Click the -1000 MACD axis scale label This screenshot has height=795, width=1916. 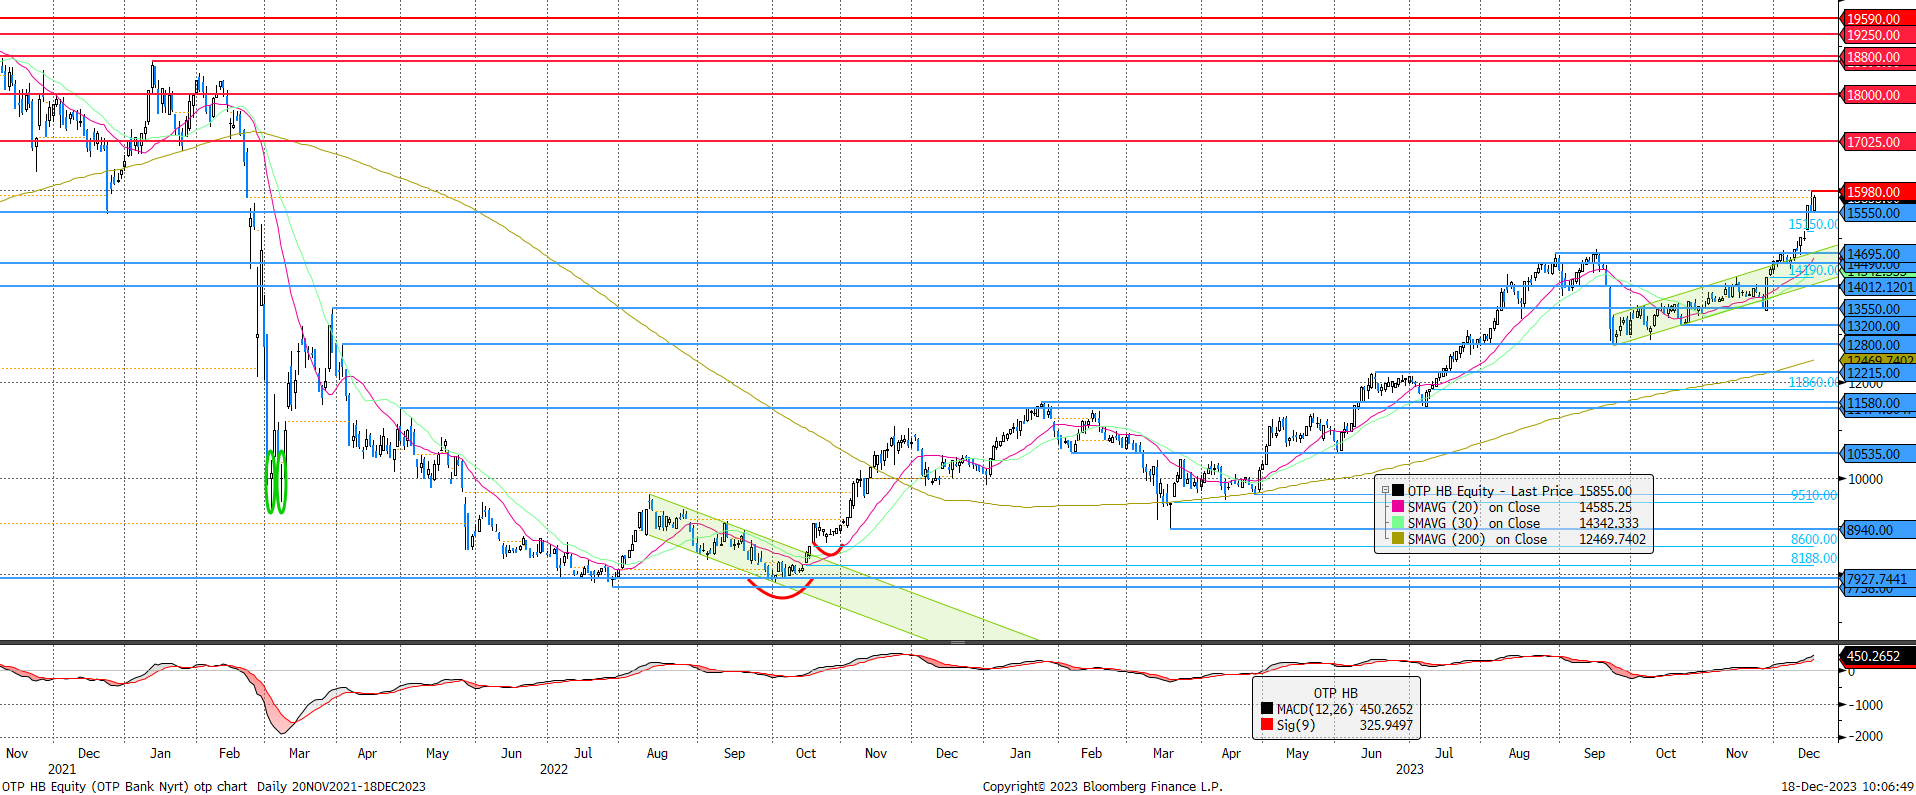[x=1865, y=705]
